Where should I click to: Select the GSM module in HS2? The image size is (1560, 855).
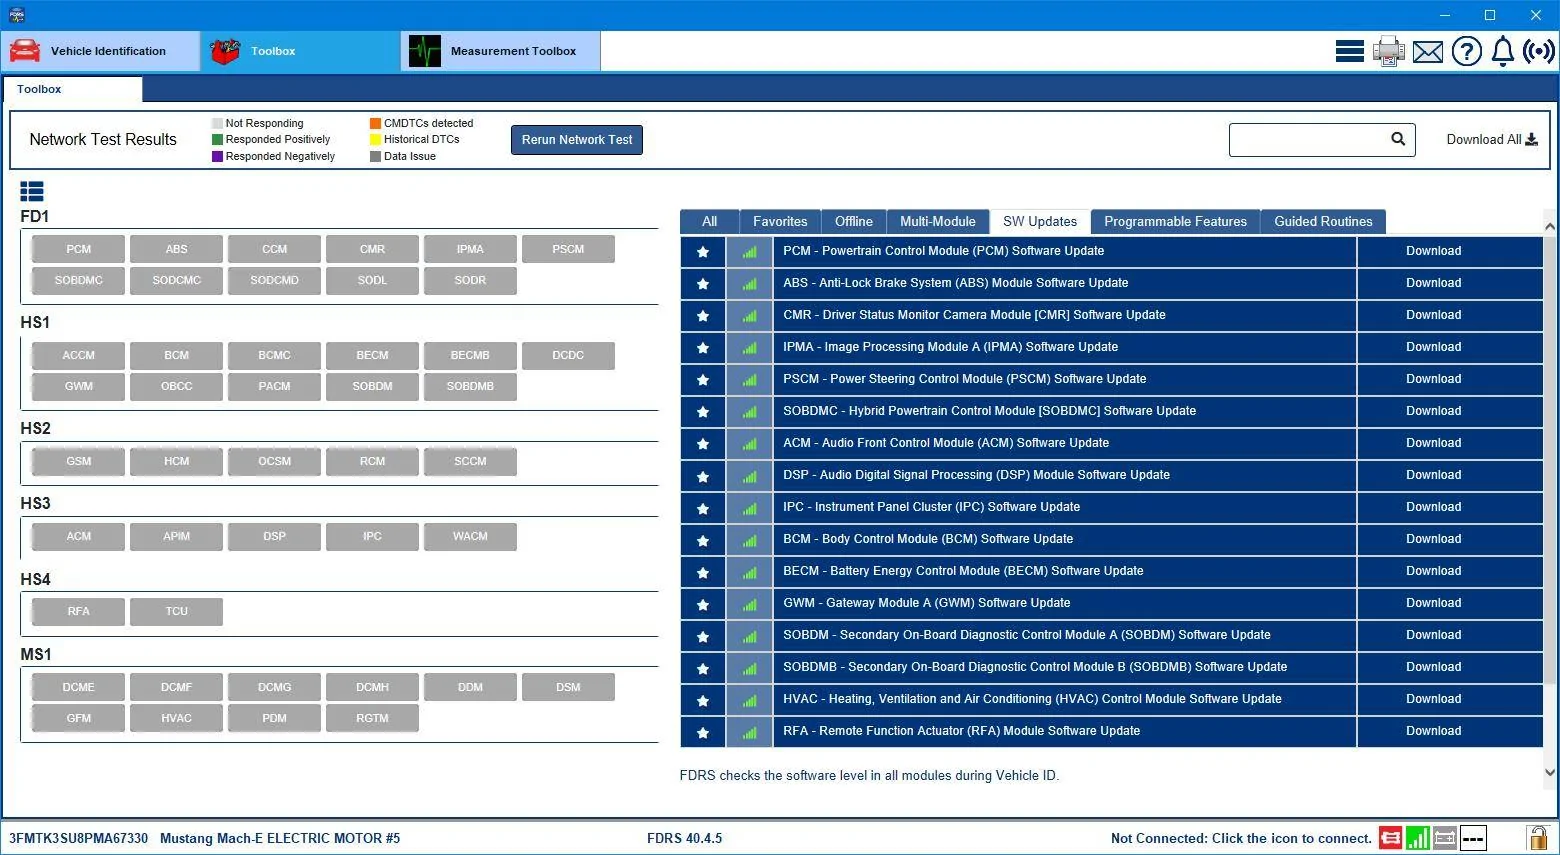coord(78,461)
